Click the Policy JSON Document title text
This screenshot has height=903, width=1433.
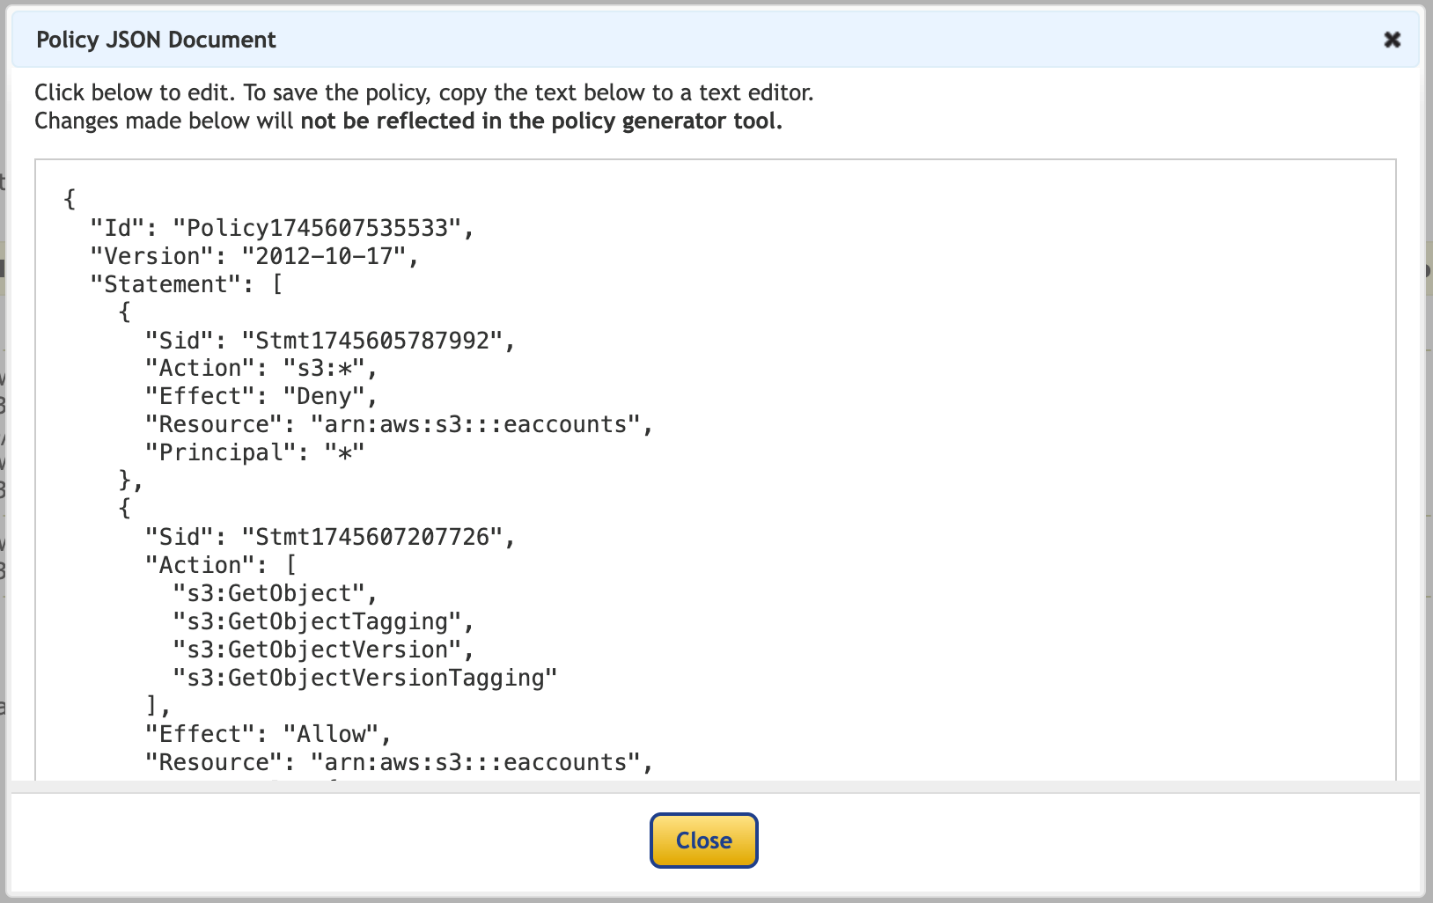[x=156, y=40]
